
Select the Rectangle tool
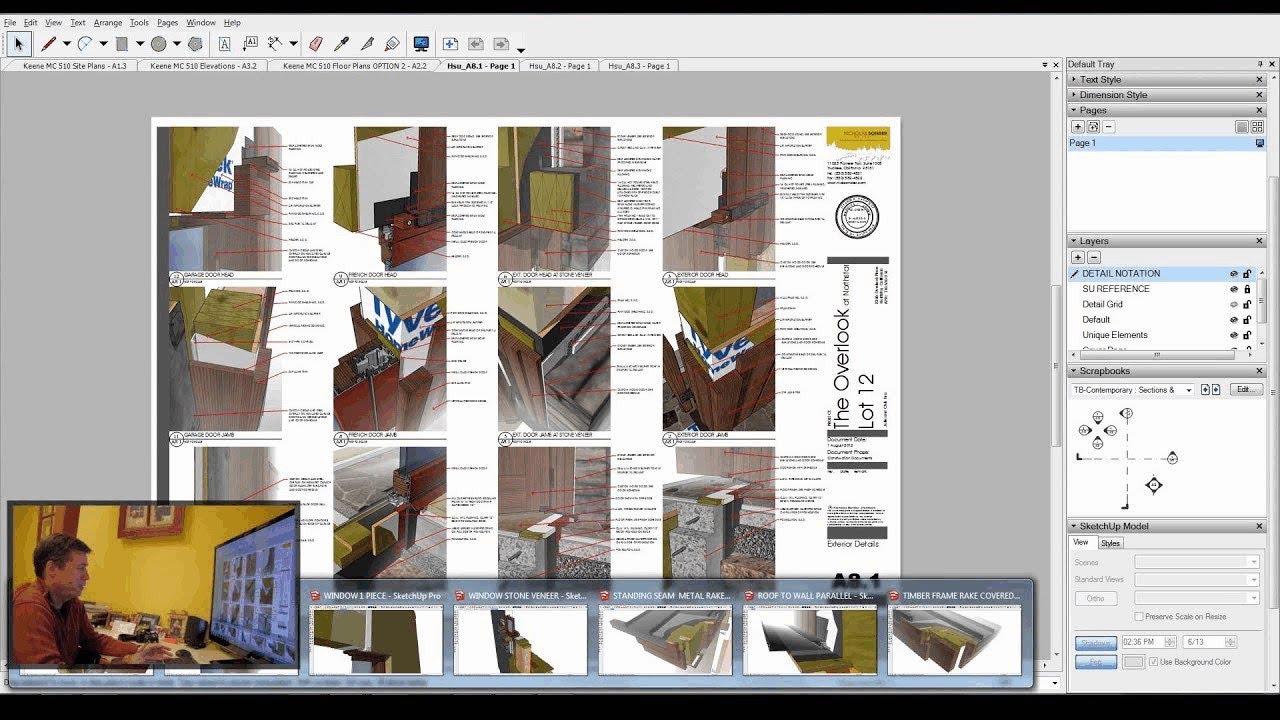[x=122, y=44]
